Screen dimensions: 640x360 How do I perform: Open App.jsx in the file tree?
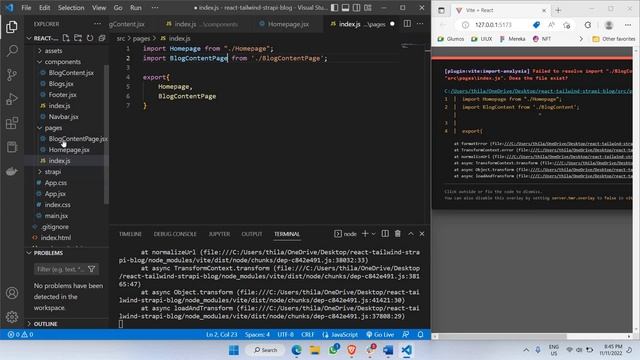55,194
